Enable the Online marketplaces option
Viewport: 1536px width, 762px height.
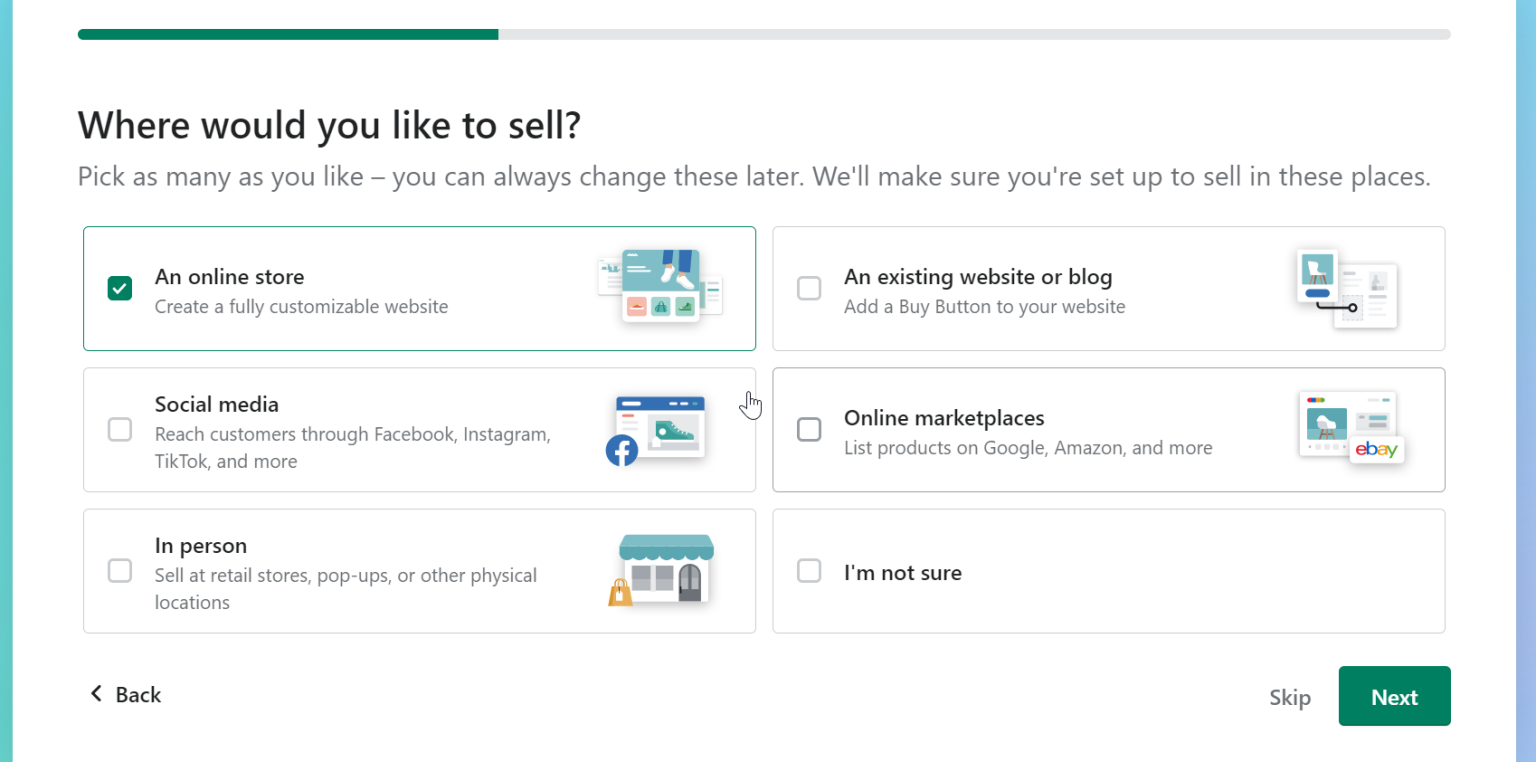[809, 429]
